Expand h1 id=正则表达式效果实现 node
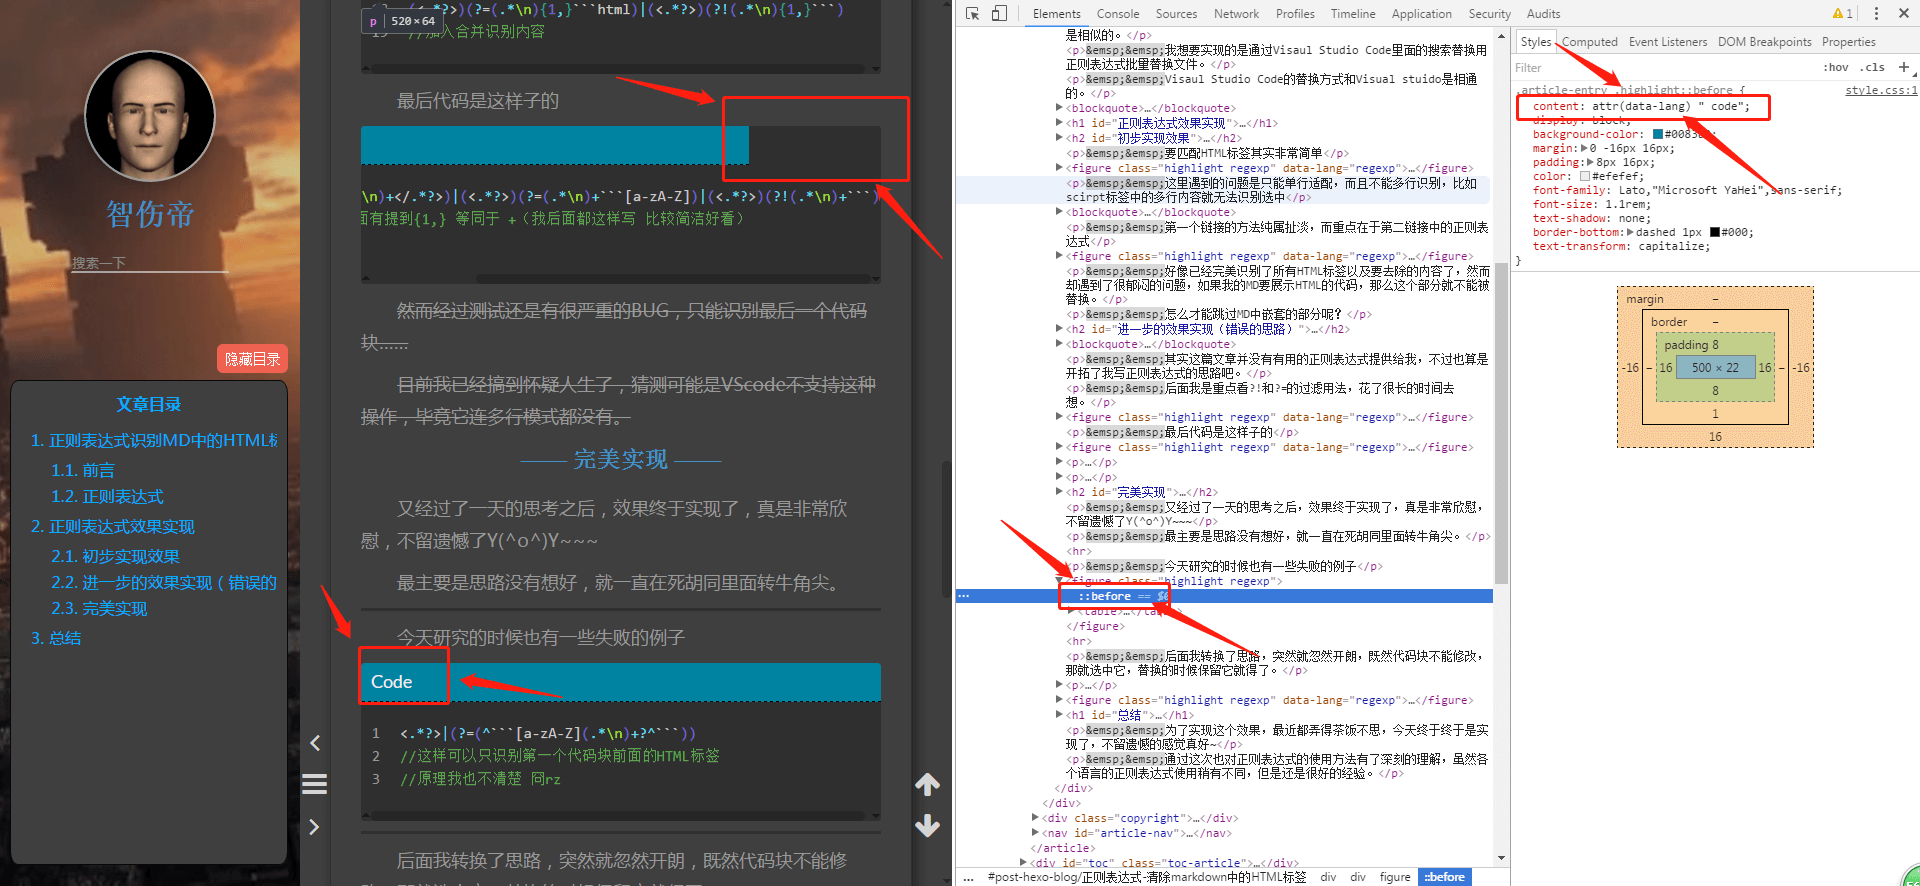The width and height of the screenshot is (1920, 886). 1060,123
